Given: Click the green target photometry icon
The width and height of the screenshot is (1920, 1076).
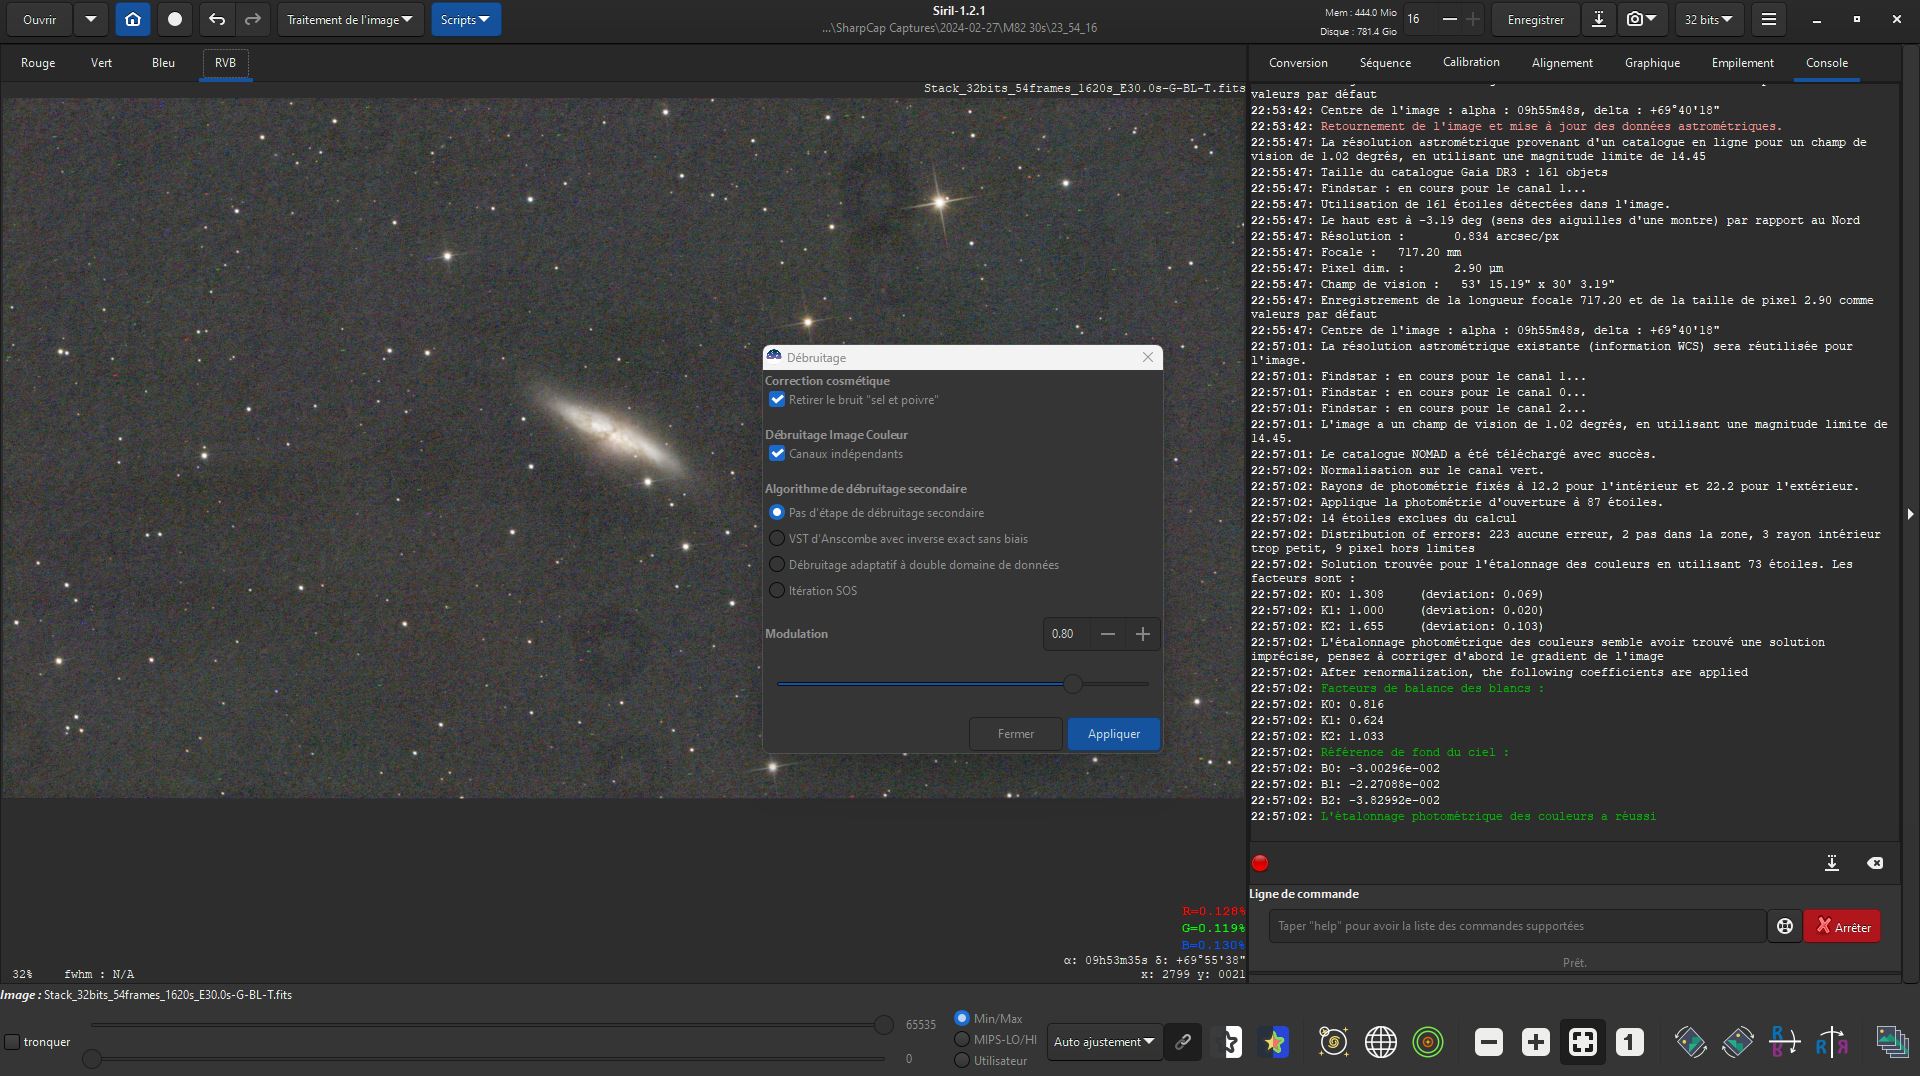Looking at the screenshot, I should coord(1427,1042).
